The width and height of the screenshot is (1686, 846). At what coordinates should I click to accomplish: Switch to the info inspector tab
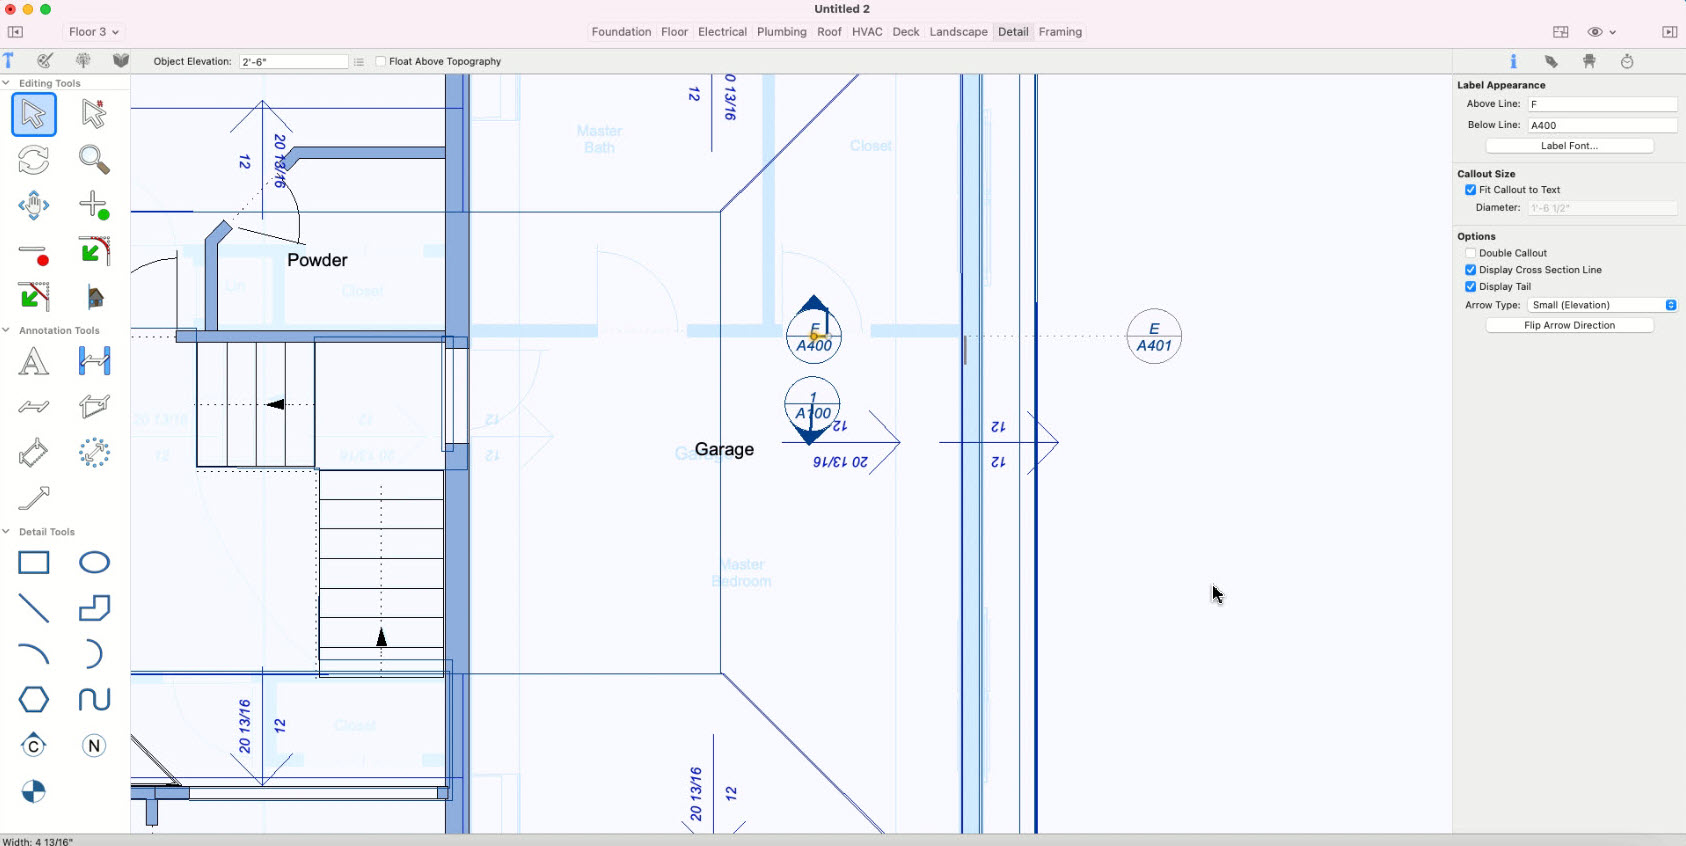pos(1513,62)
